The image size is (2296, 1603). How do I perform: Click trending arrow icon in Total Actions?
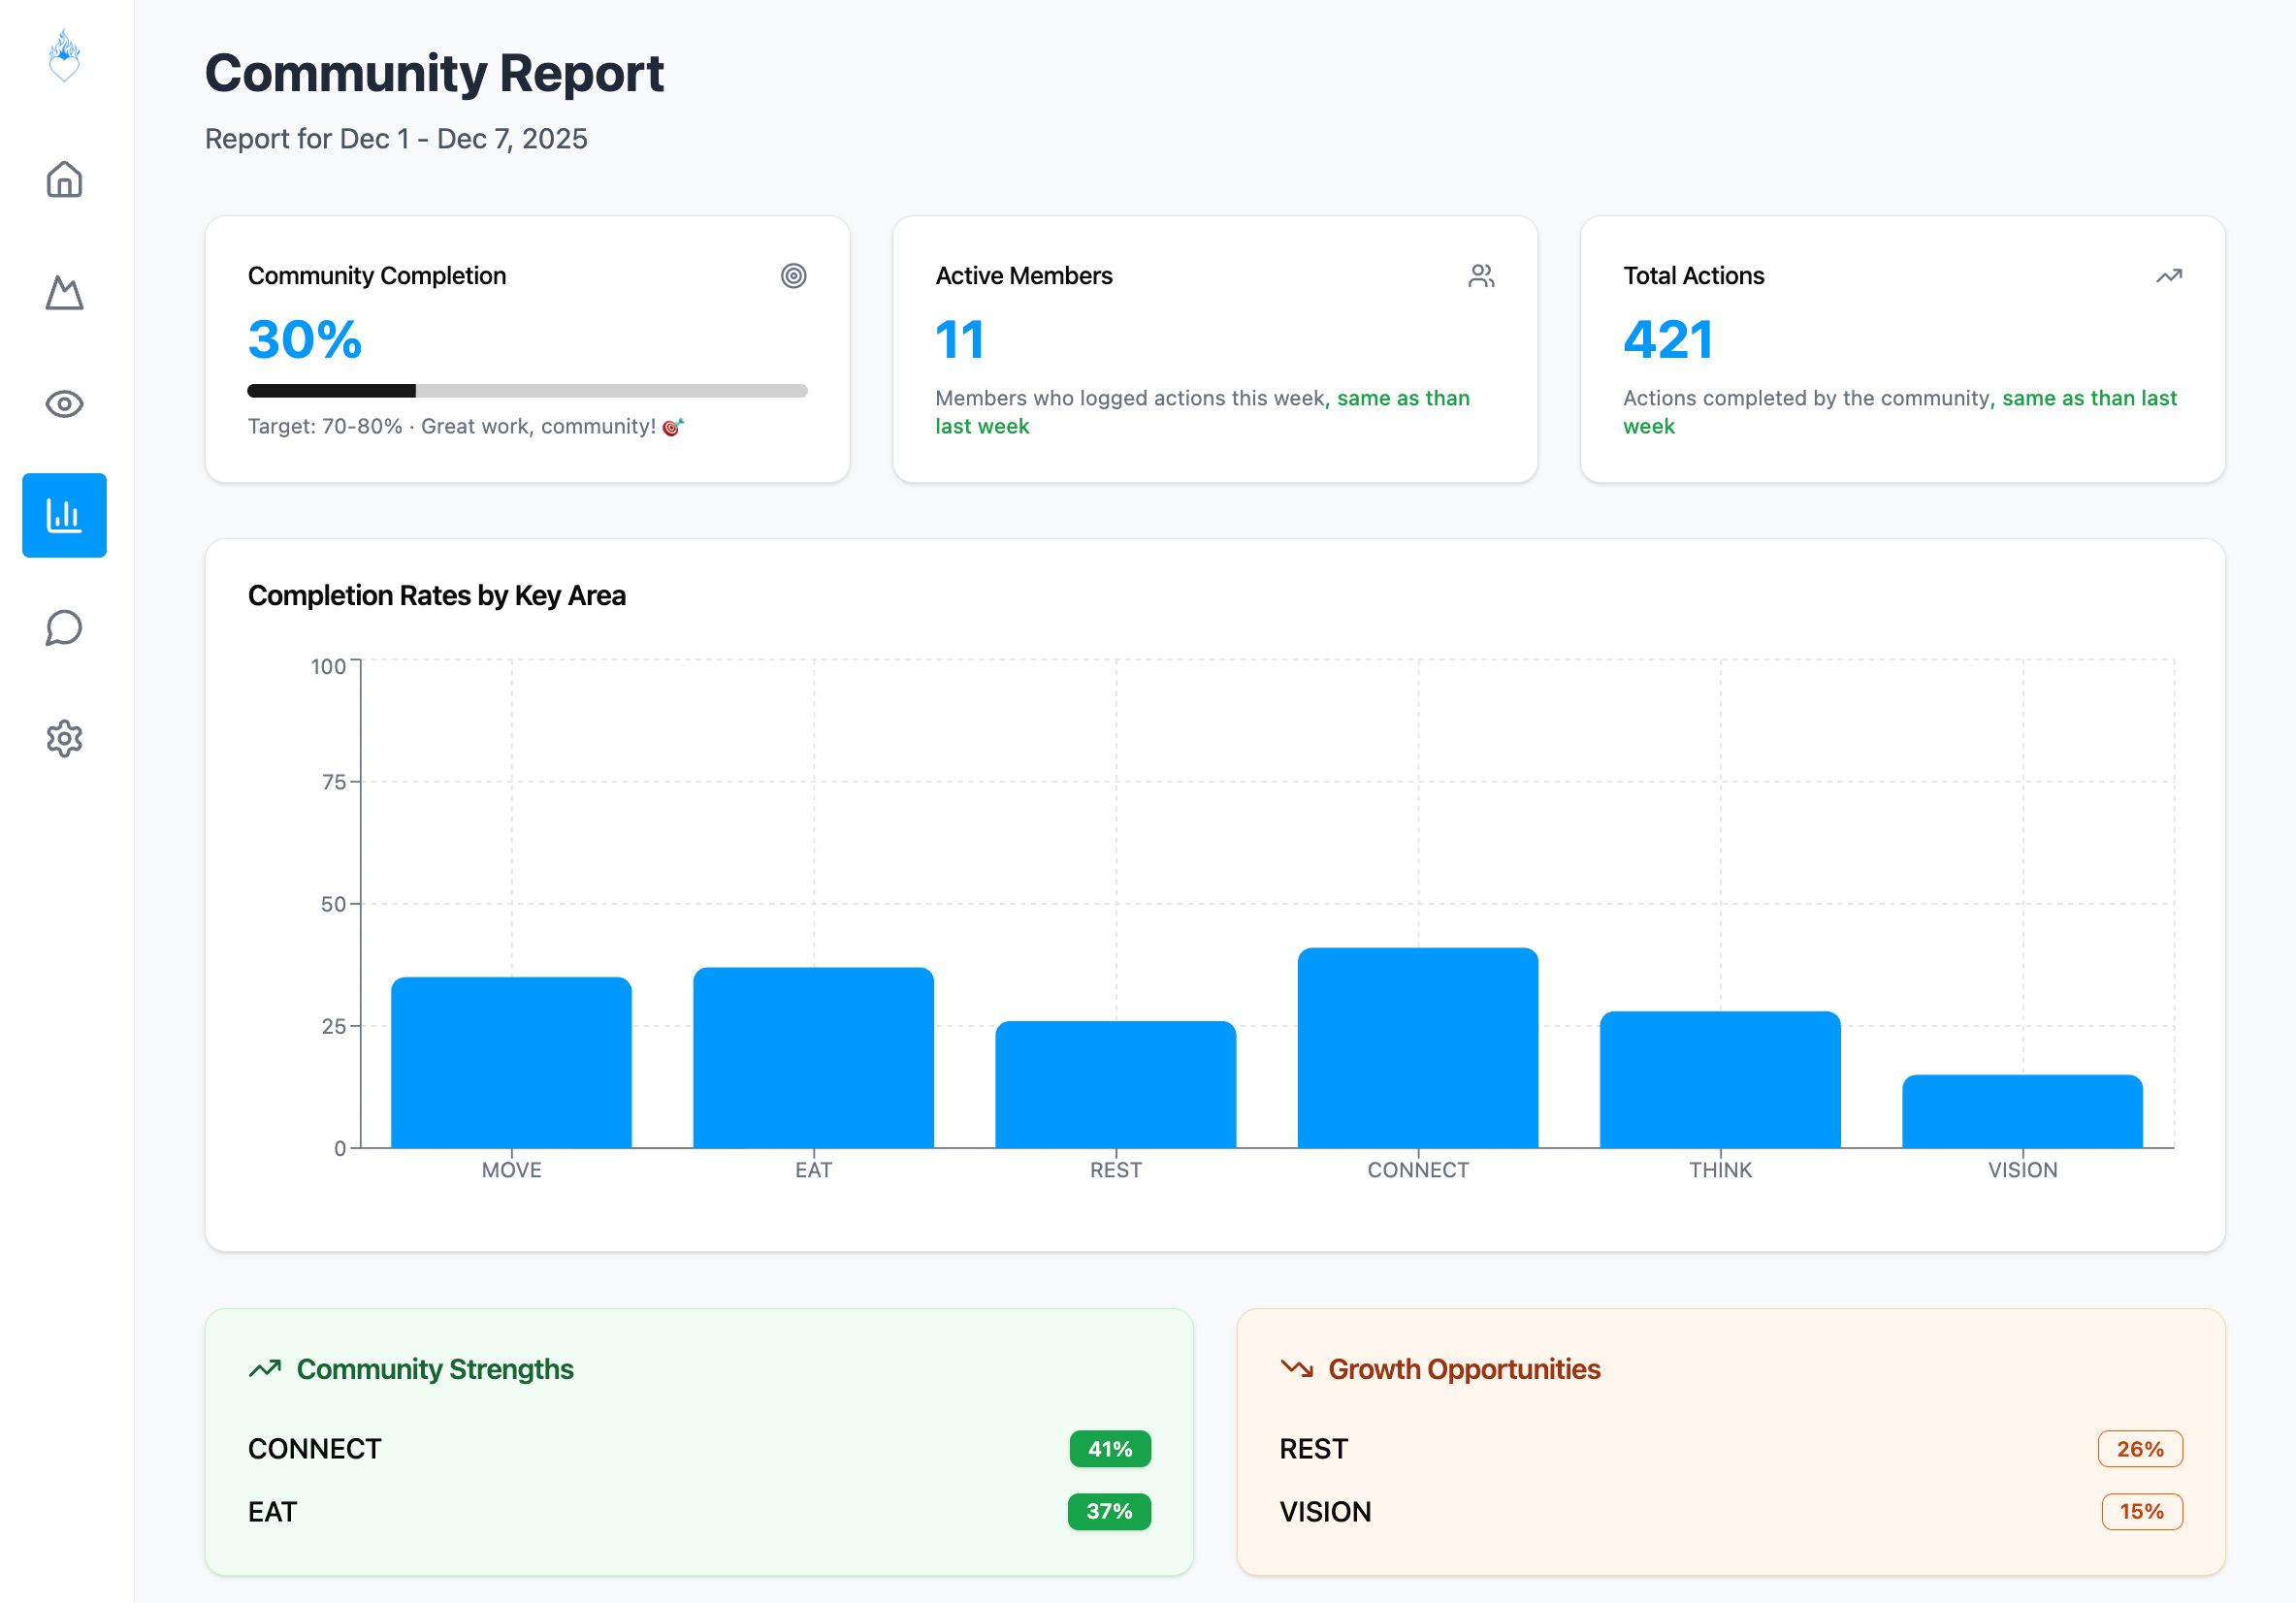tap(2168, 276)
